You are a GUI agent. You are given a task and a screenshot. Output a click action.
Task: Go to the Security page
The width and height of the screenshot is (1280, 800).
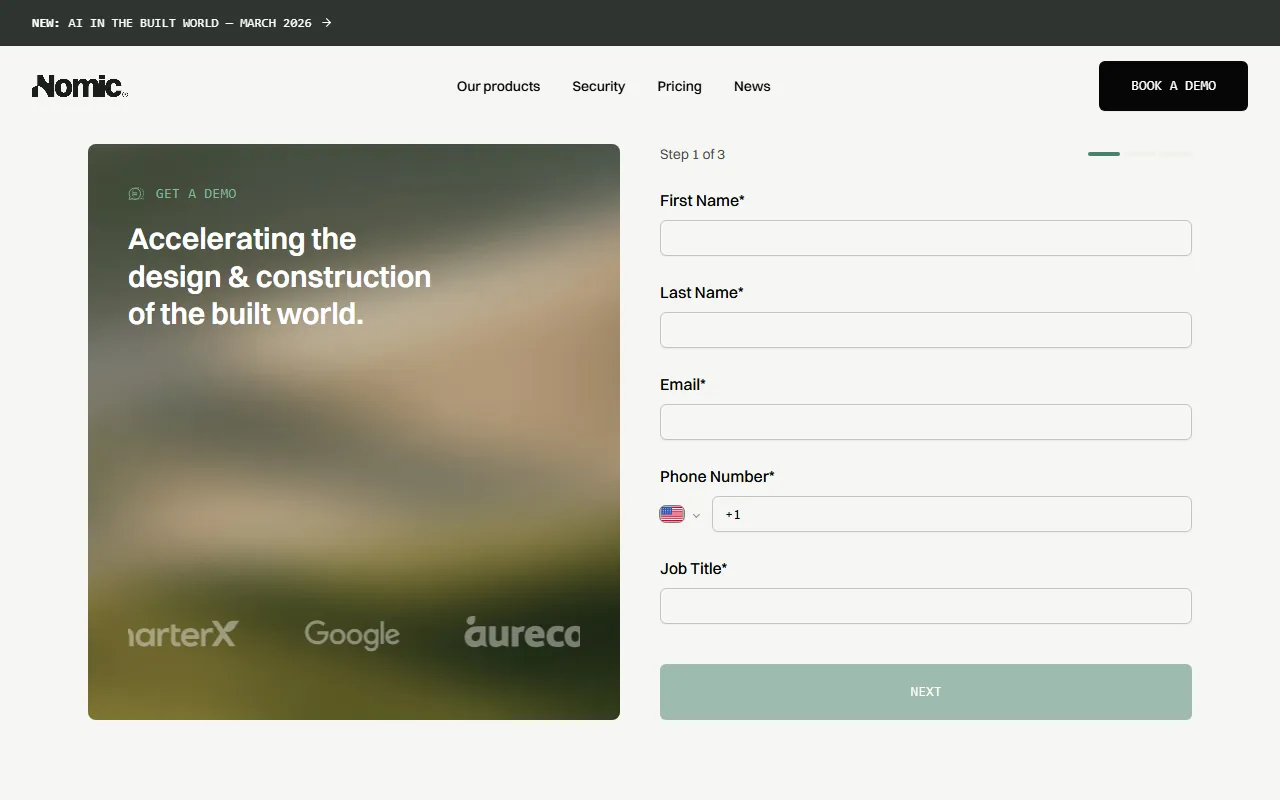coord(598,86)
